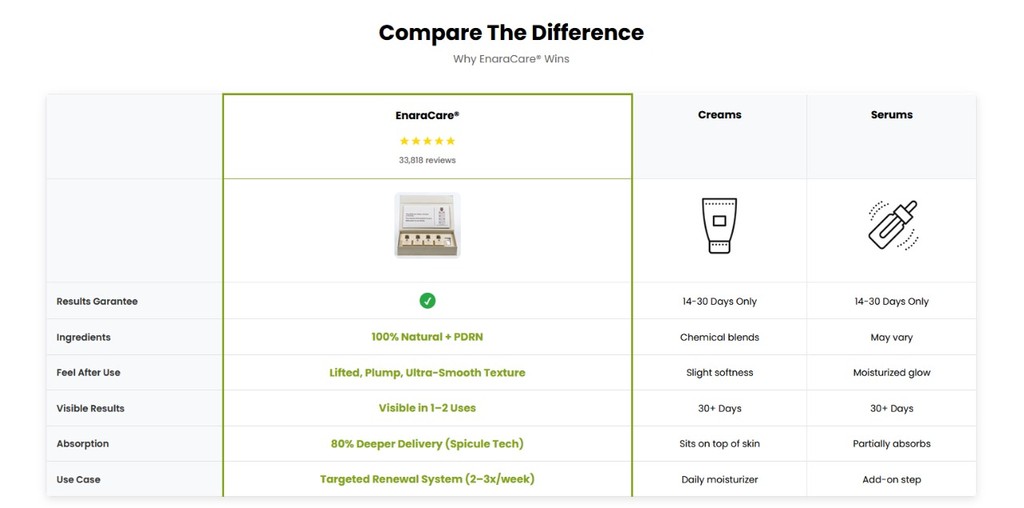Click Targeted Renewal System (2–3x/week) text
Screen dimensions: 1024x508
click(427, 479)
